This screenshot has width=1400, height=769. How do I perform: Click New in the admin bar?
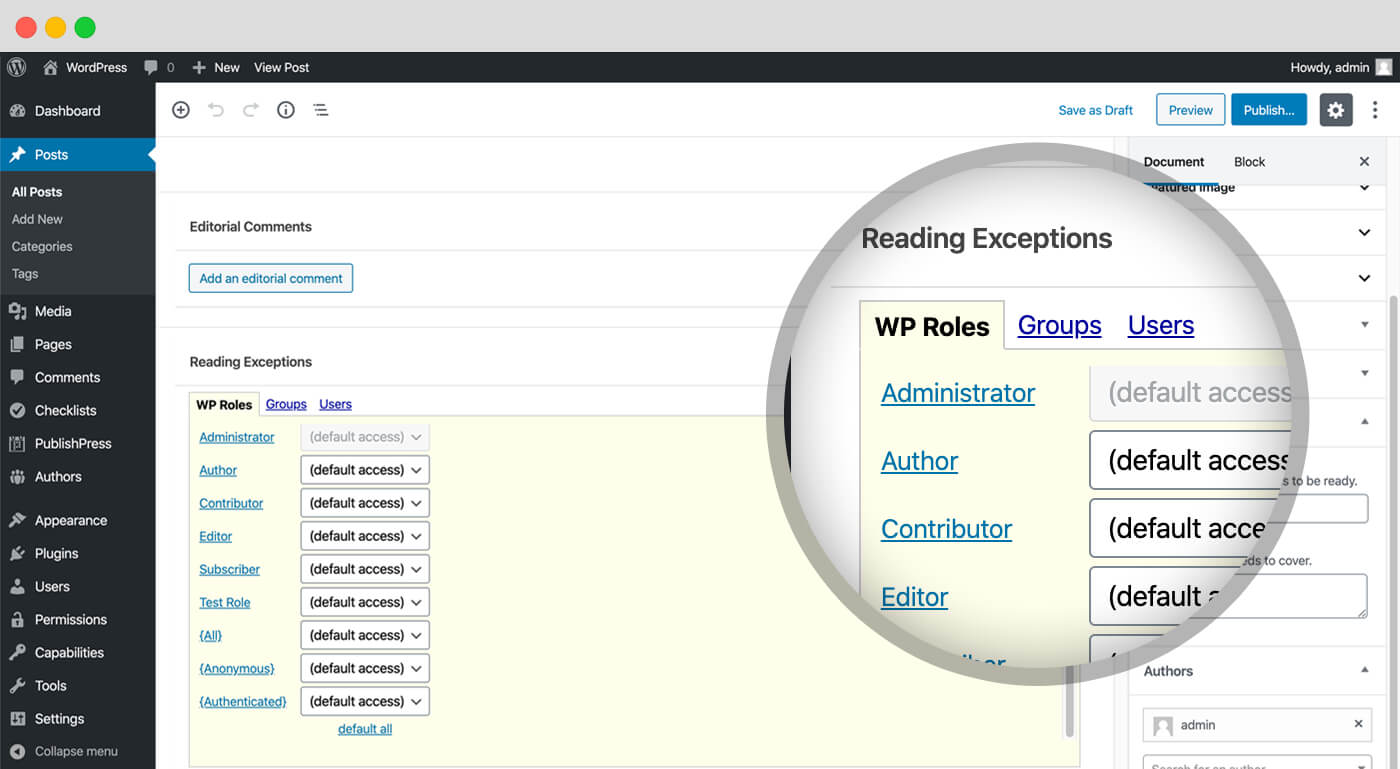(216, 67)
